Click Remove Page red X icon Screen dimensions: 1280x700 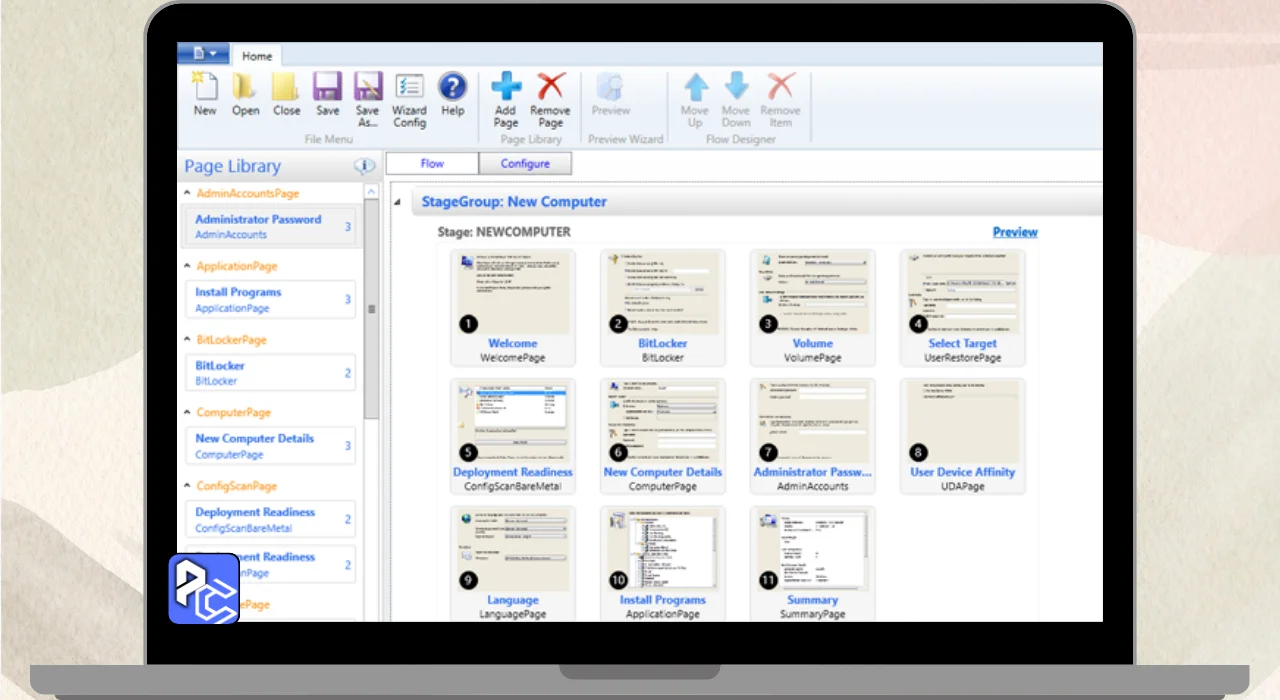(550, 87)
